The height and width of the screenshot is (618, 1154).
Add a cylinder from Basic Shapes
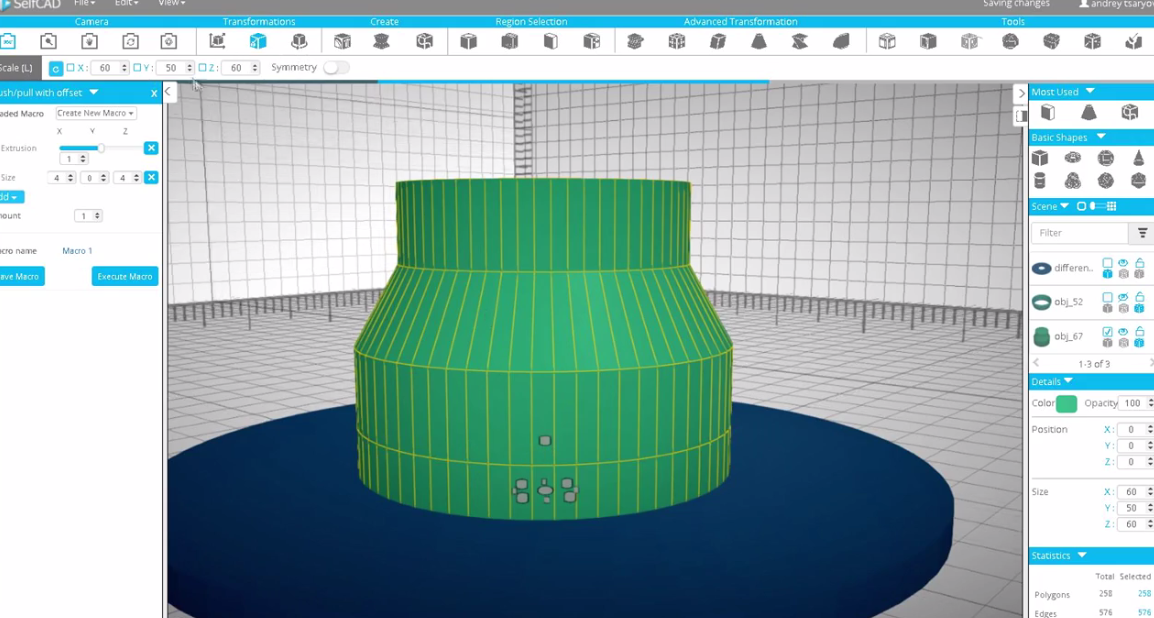point(1039,180)
